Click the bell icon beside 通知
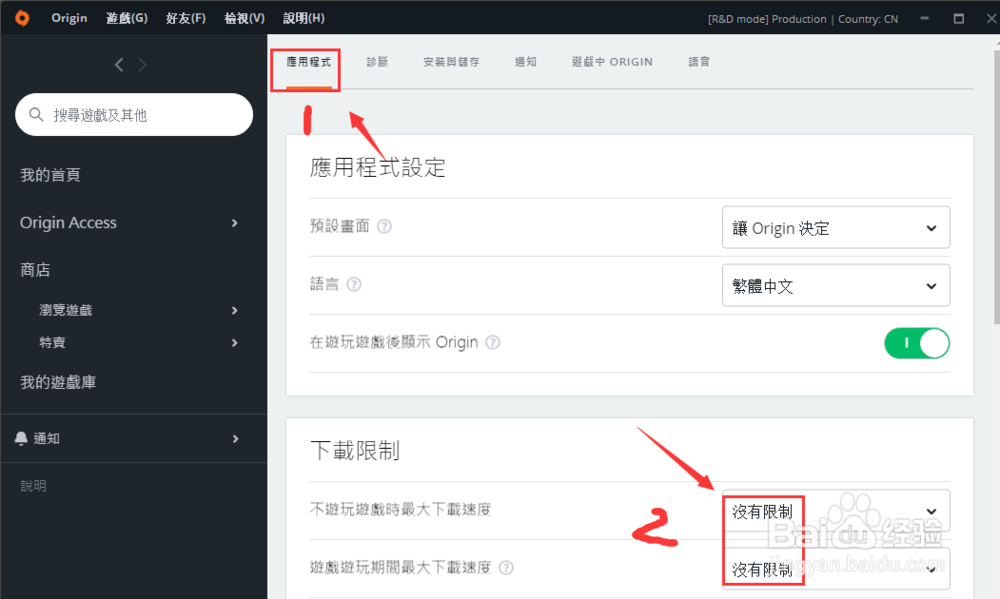 tap(21, 438)
